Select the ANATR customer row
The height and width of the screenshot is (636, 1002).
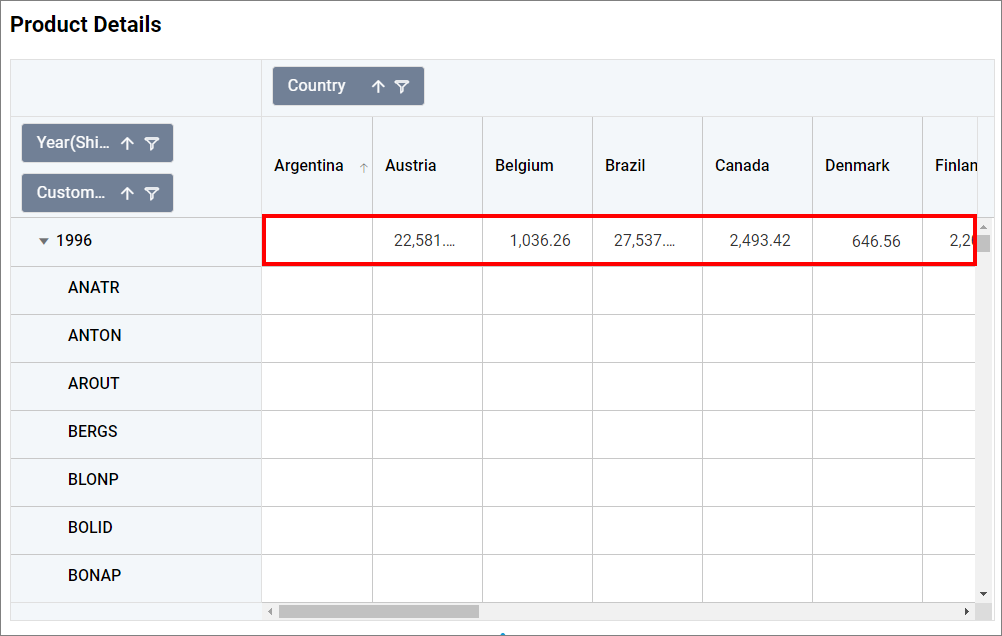[x=94, y=288]
